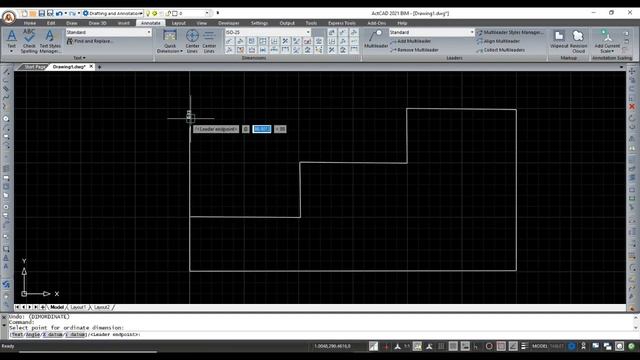Click the Open folder icon
640x360 pixels.
[x=33, y=13]
